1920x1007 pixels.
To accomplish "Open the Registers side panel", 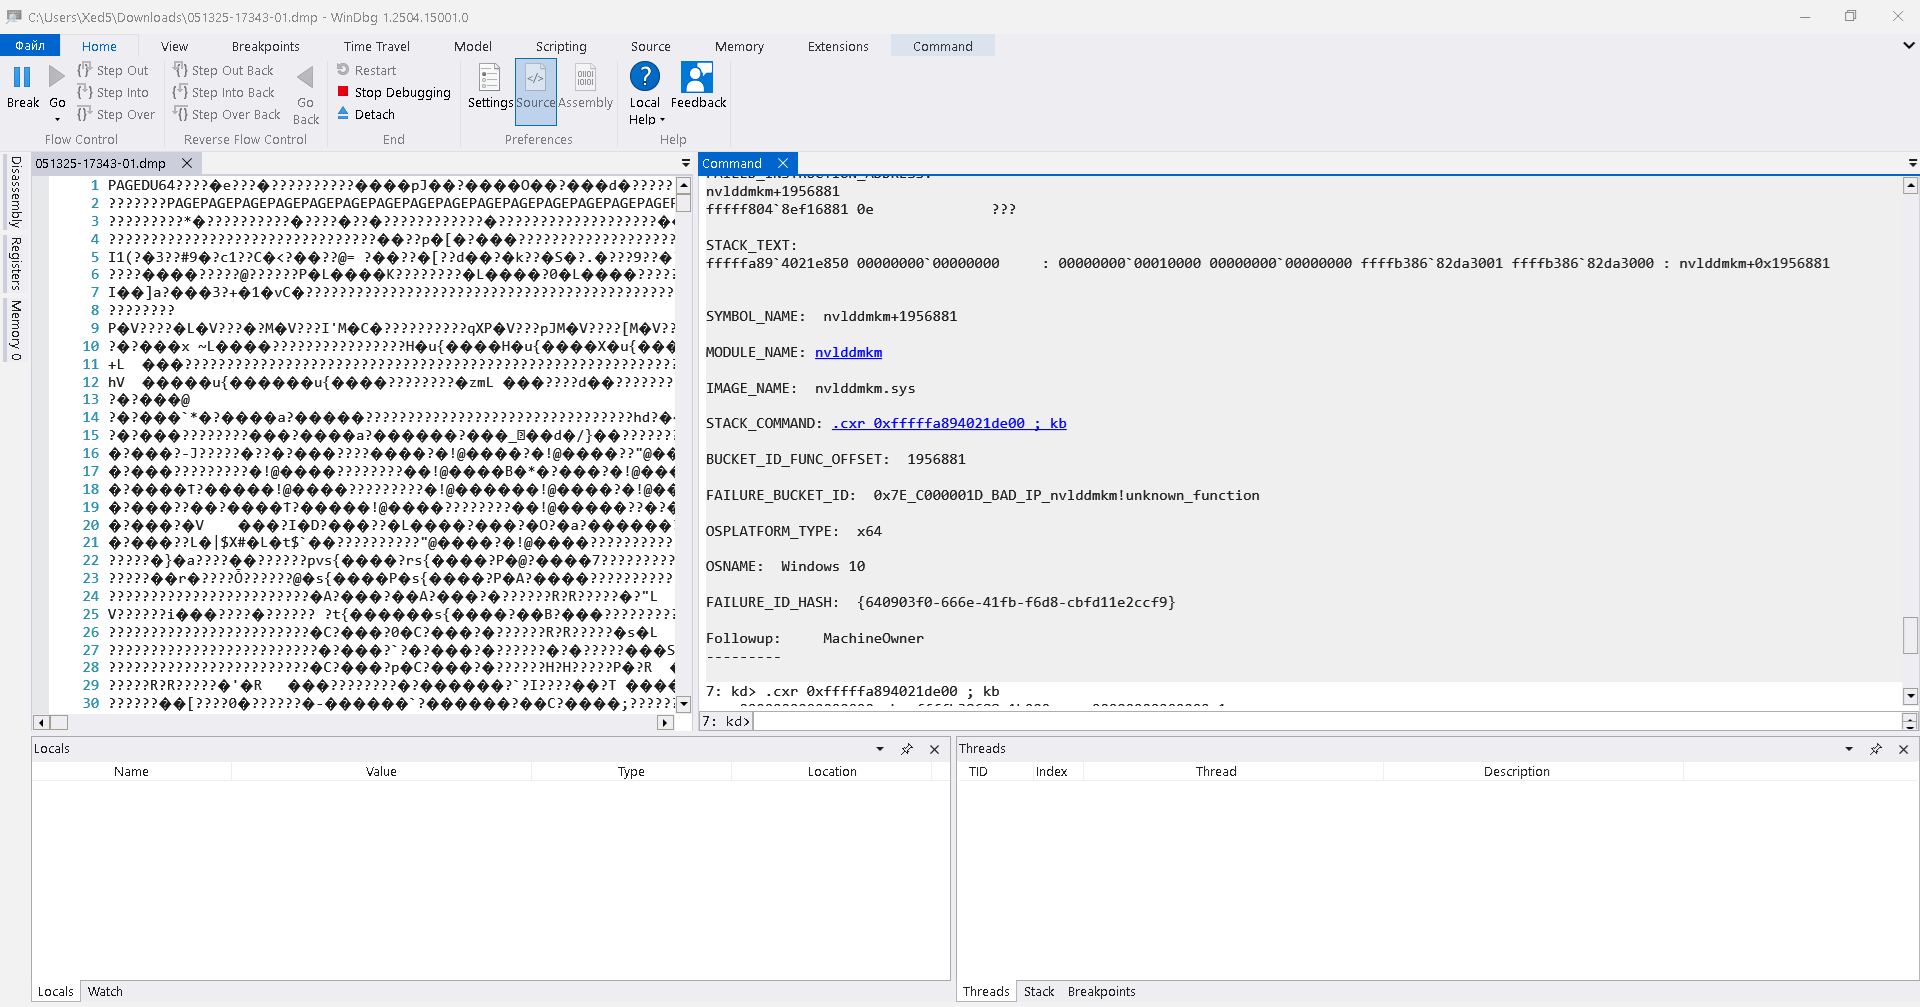I will pos(15,264).
